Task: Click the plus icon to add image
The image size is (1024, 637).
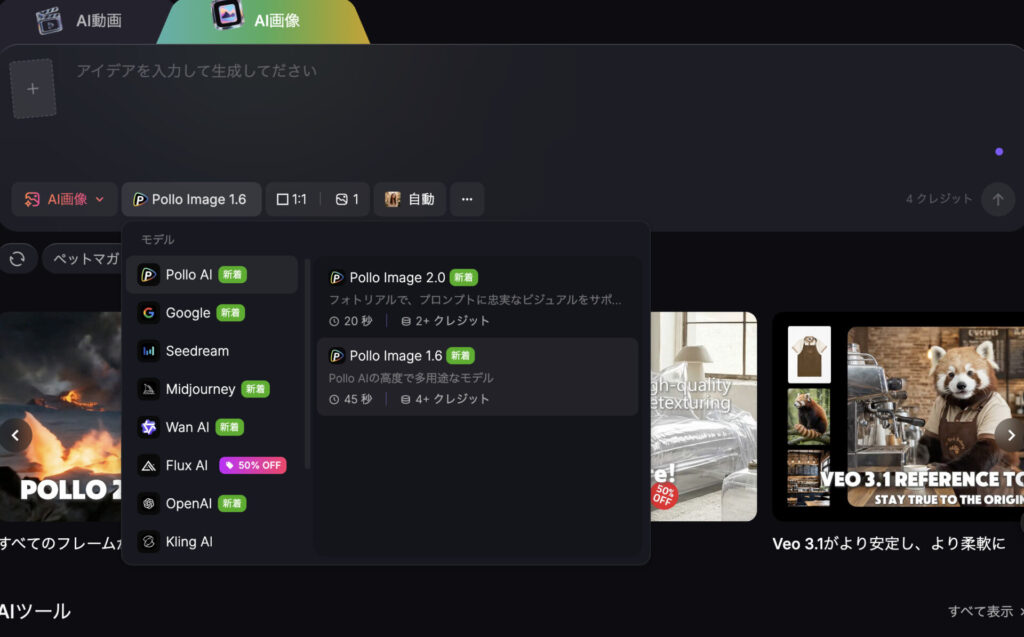Action: point(33,89)
